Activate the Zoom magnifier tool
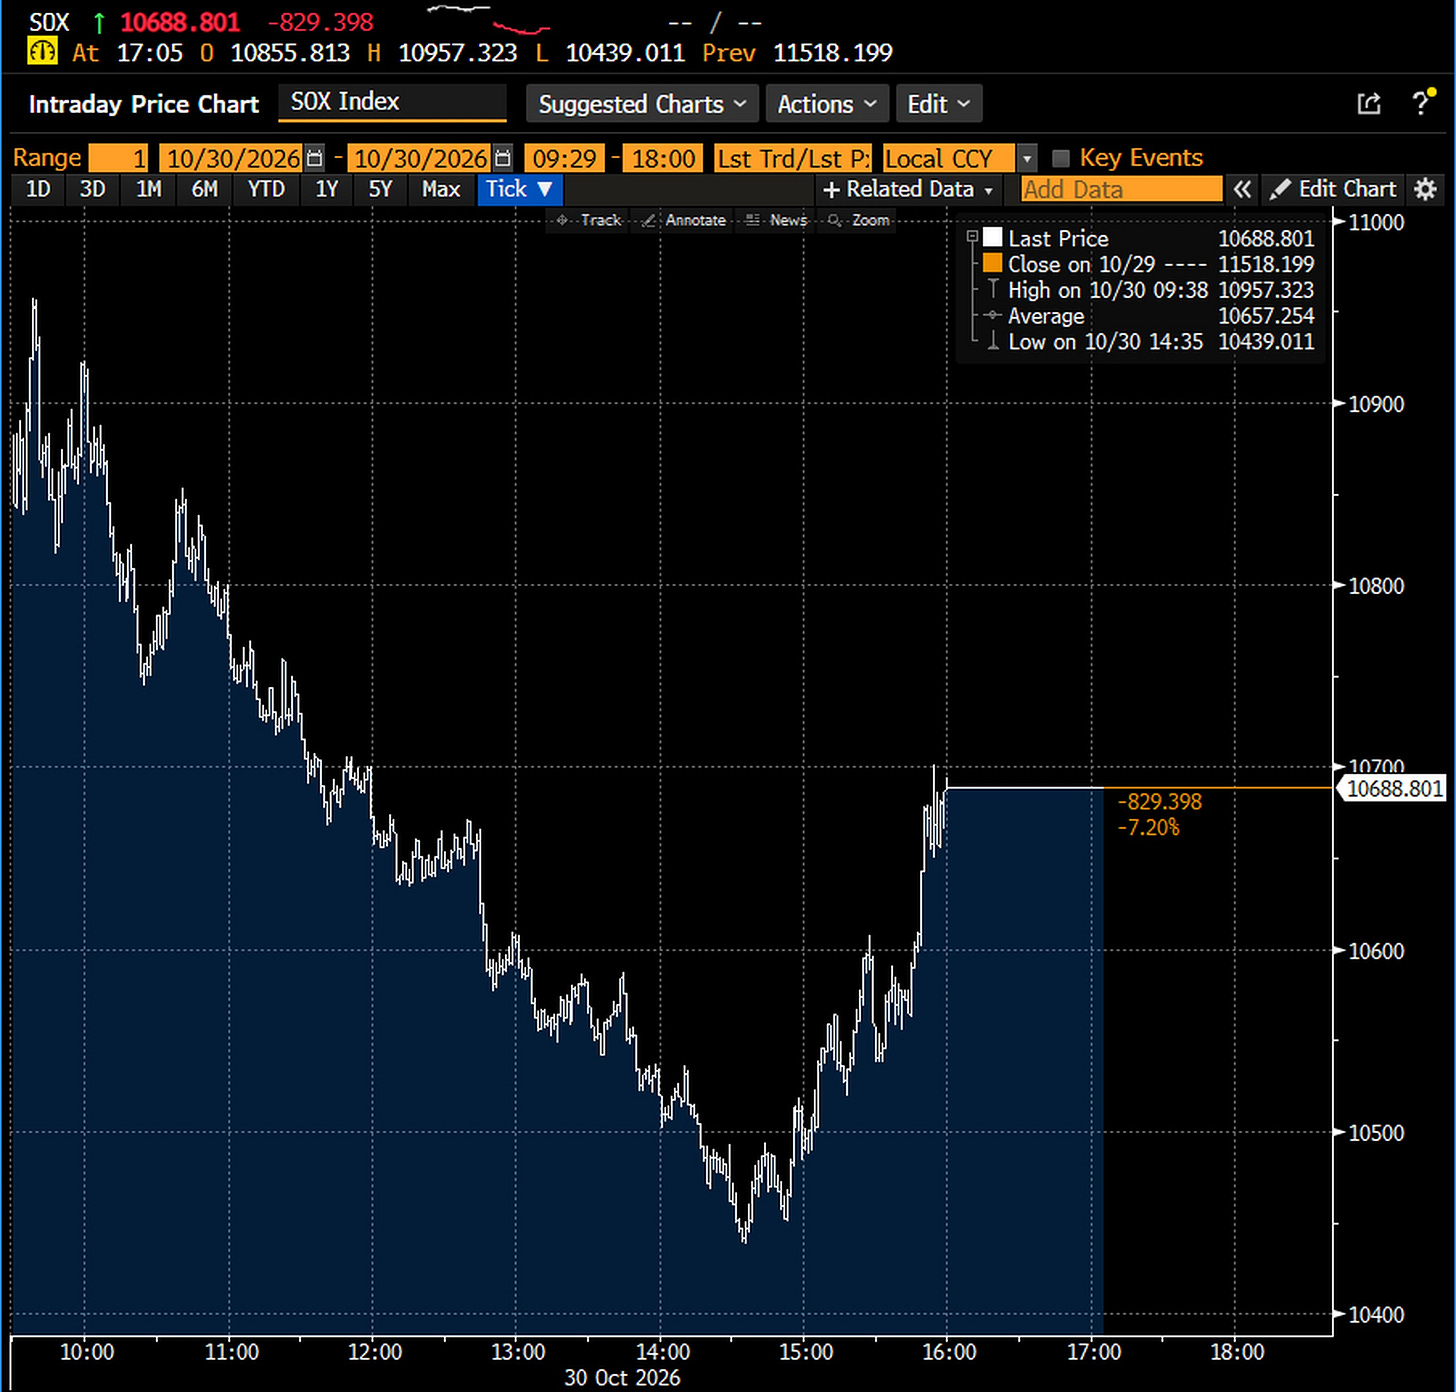The width and height of the screenshot is (1456, 1392). point(858,220)
